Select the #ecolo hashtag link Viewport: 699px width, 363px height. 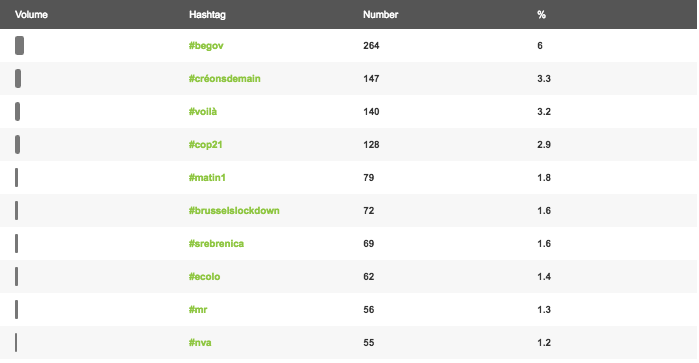coord(205,277)
